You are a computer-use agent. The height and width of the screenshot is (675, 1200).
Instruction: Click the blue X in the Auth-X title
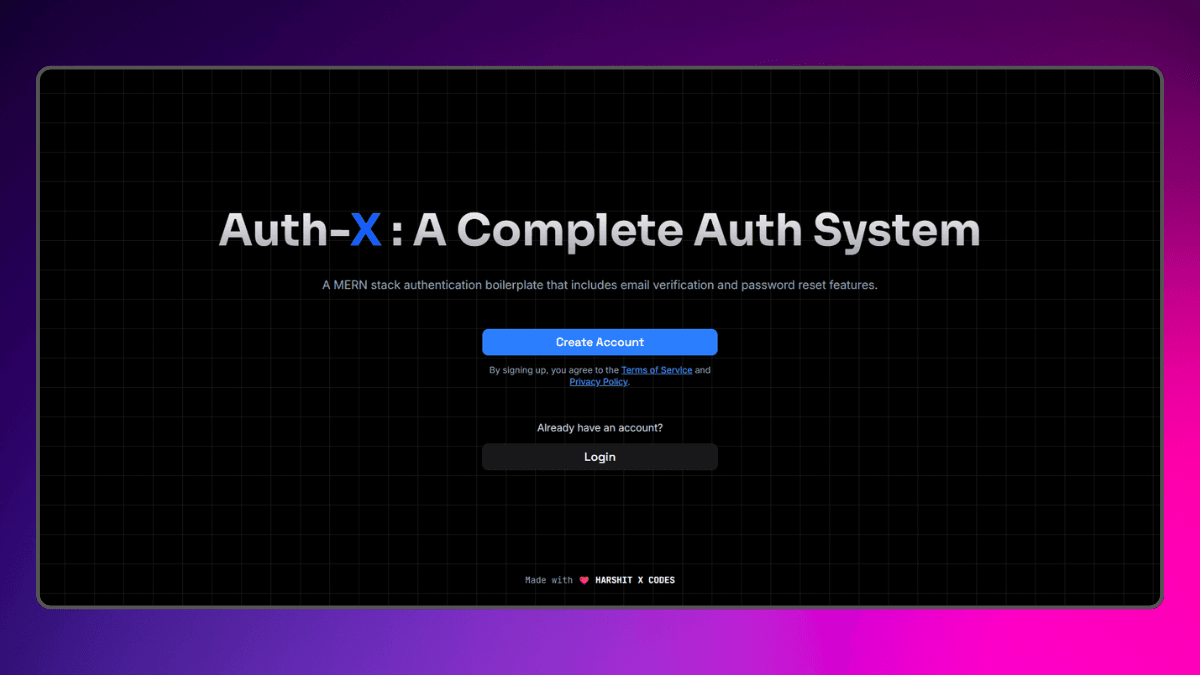[x=368, y=229]
